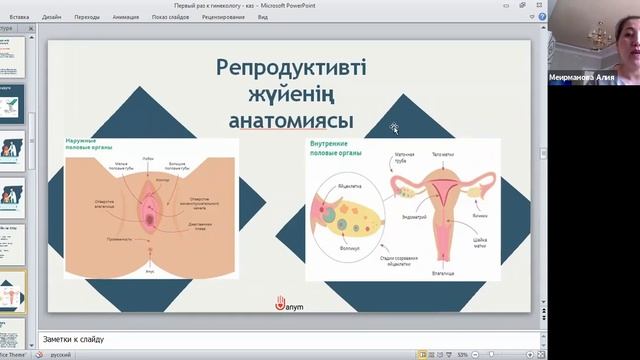The image size is (640, 360).
Task: Go to next slide with double-arrow button
Action: coord(543,318)
